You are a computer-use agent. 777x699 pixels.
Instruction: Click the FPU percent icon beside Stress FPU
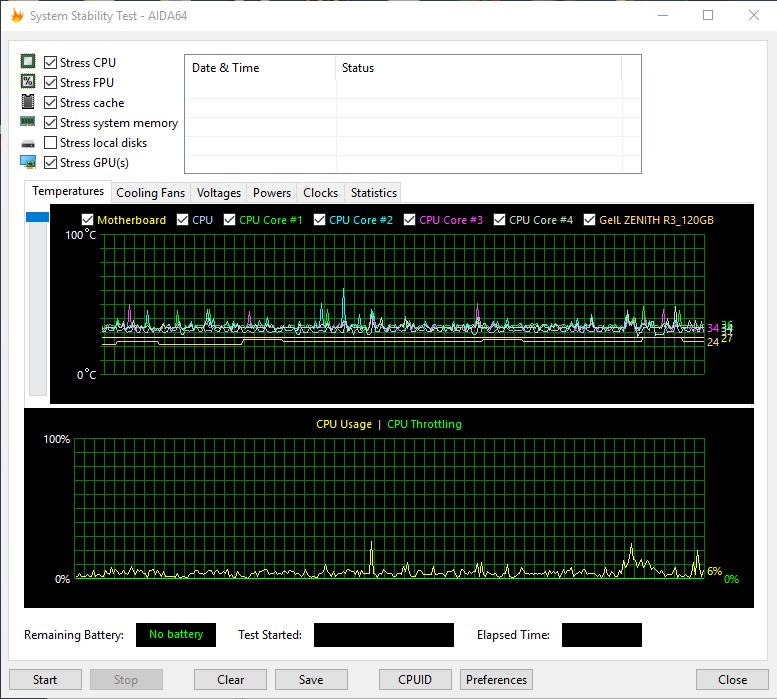28,81
